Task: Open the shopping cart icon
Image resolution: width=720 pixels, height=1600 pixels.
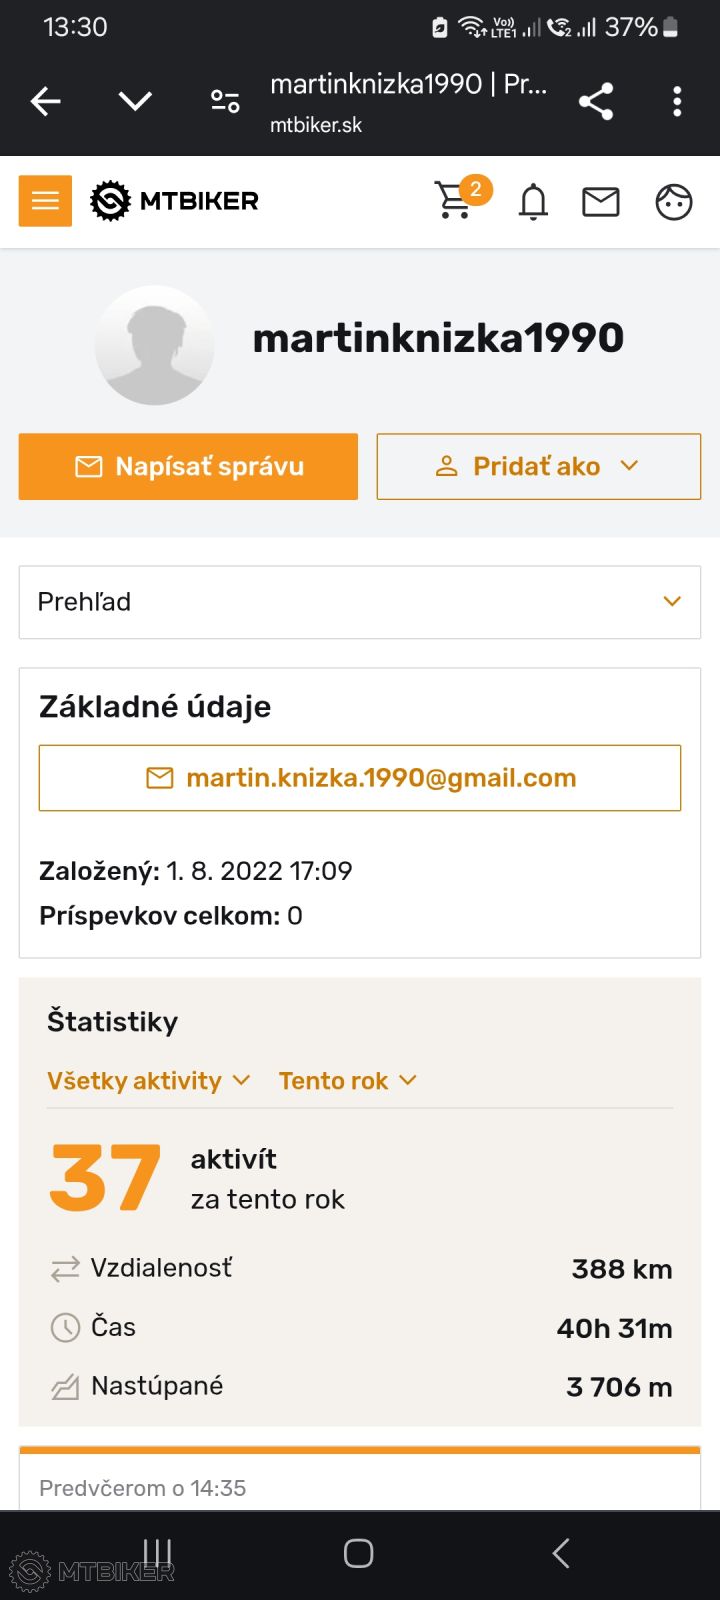Action: tap(456, 200)
